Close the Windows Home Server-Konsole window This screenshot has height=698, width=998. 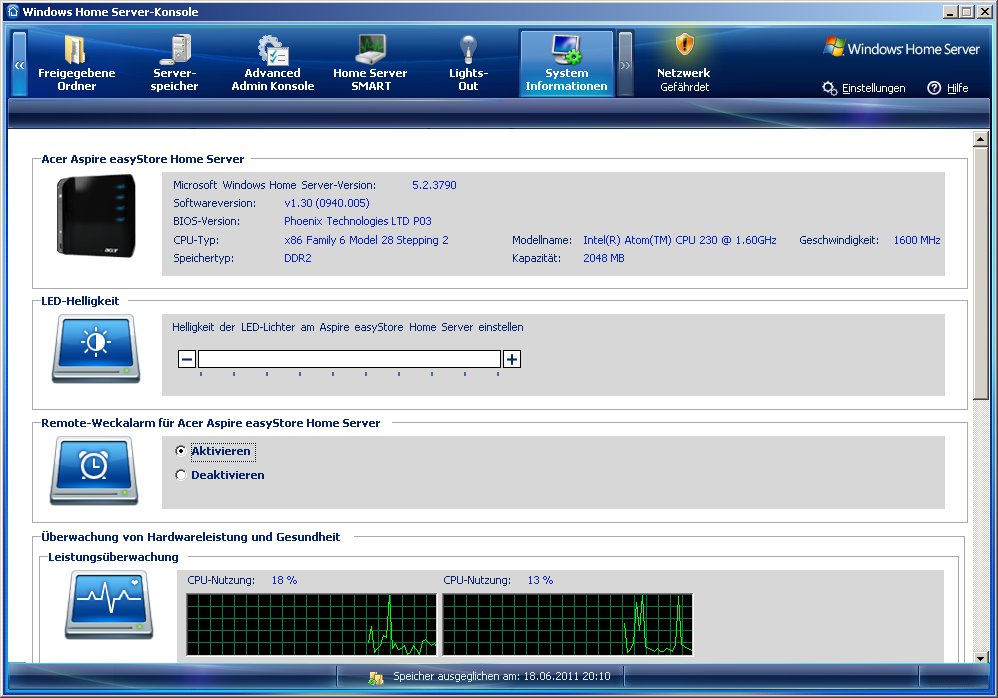984,11
